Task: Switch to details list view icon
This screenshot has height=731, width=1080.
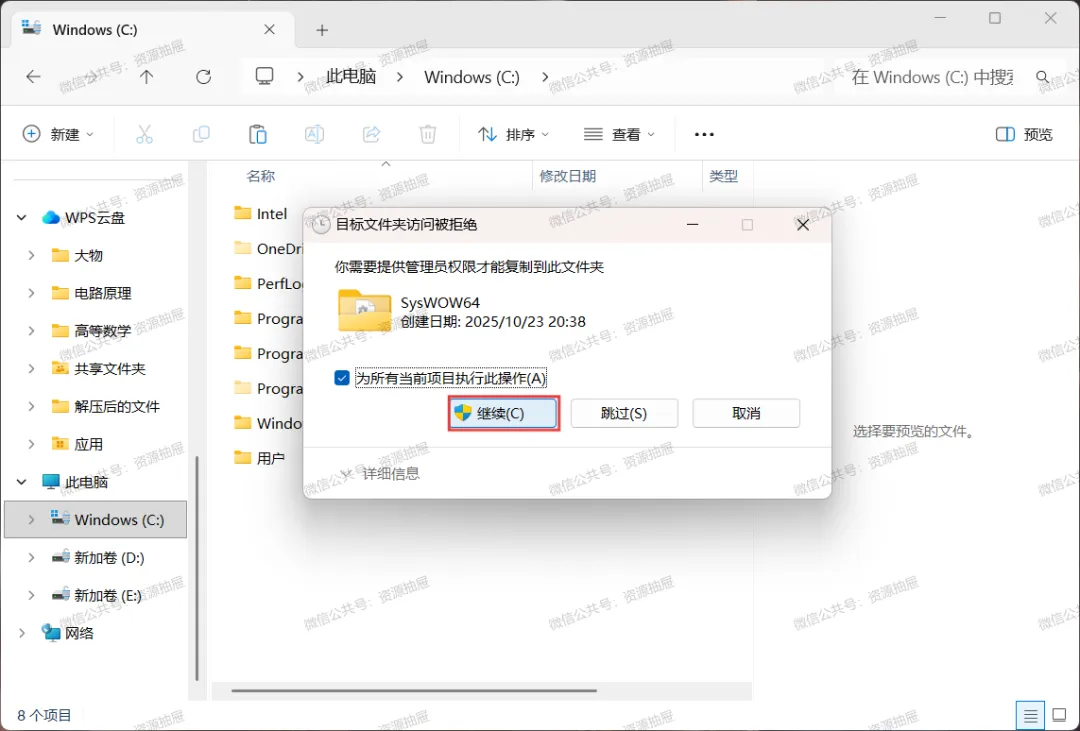Action: [1030, 717]
